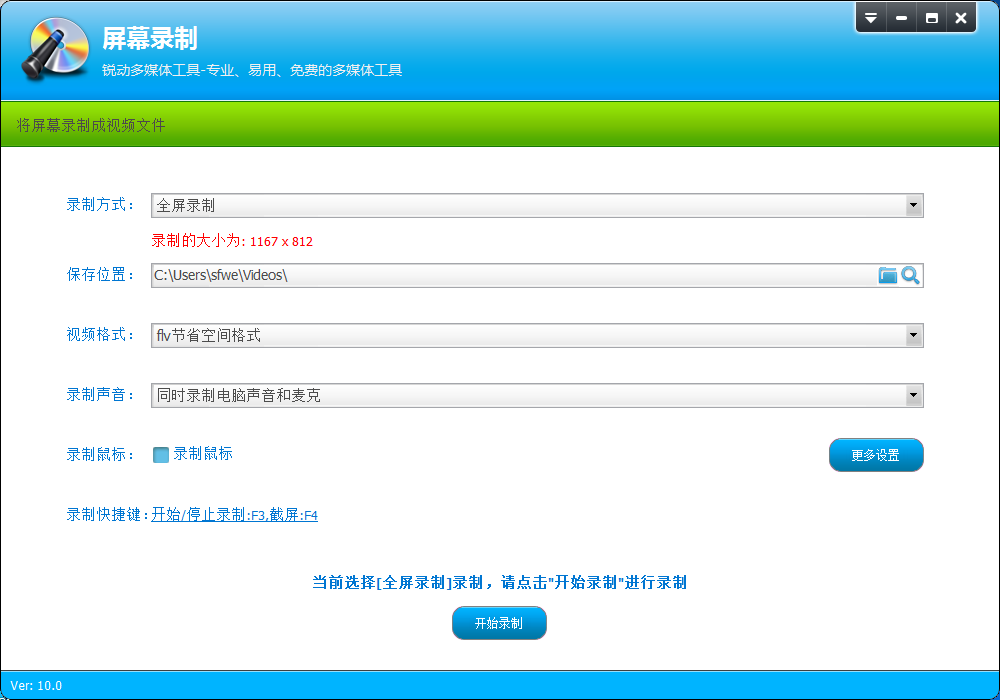Expand the 视频格式 video format dropdown

[x=913, y=335]
